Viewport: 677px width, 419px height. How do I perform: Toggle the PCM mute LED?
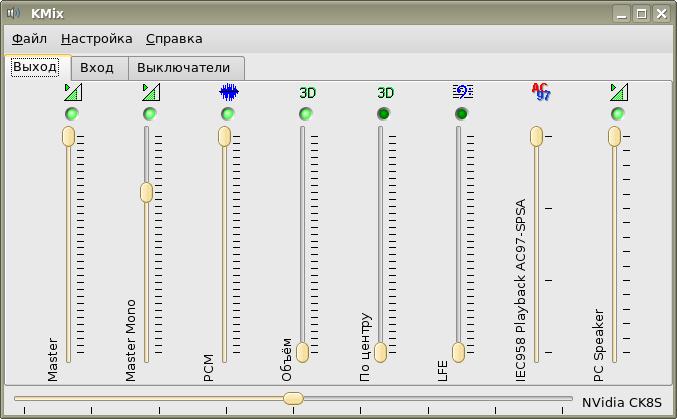click(x=228, y=114)
